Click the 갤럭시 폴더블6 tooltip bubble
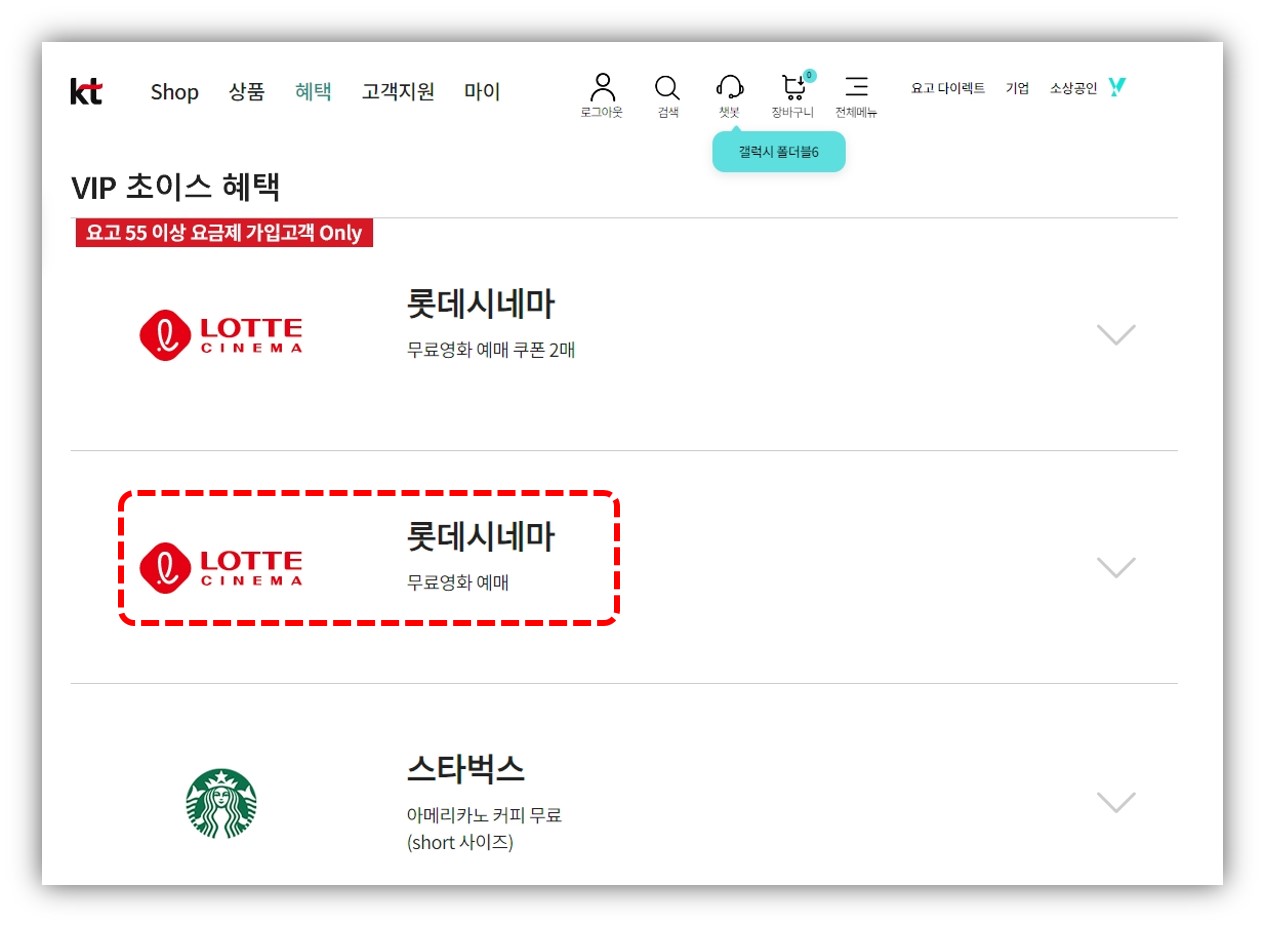 point(779,149)
